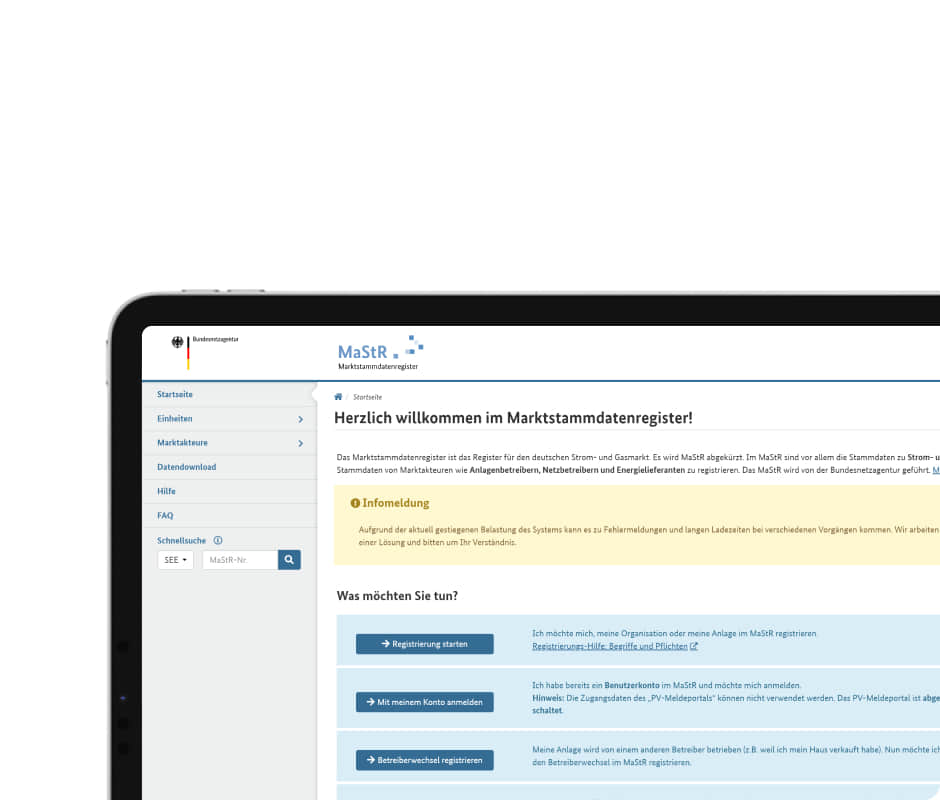Click the Bundesnetzagentur eagle logo

coord(180,343)
